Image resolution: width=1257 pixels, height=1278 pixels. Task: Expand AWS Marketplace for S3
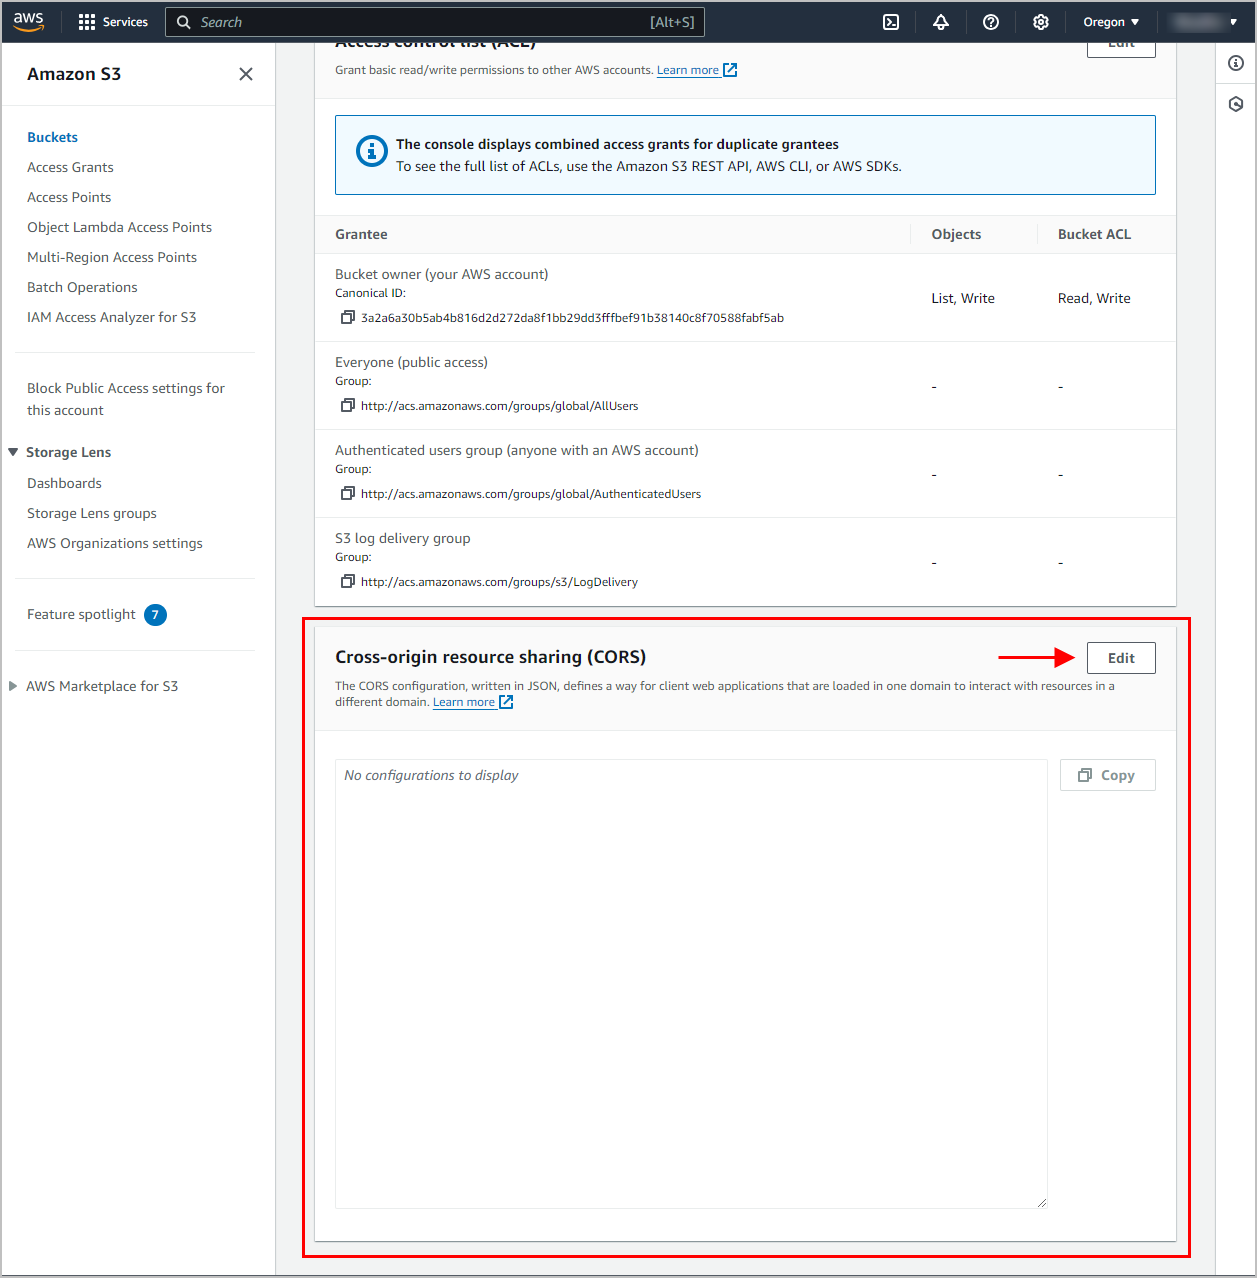(x=13, y=686)
